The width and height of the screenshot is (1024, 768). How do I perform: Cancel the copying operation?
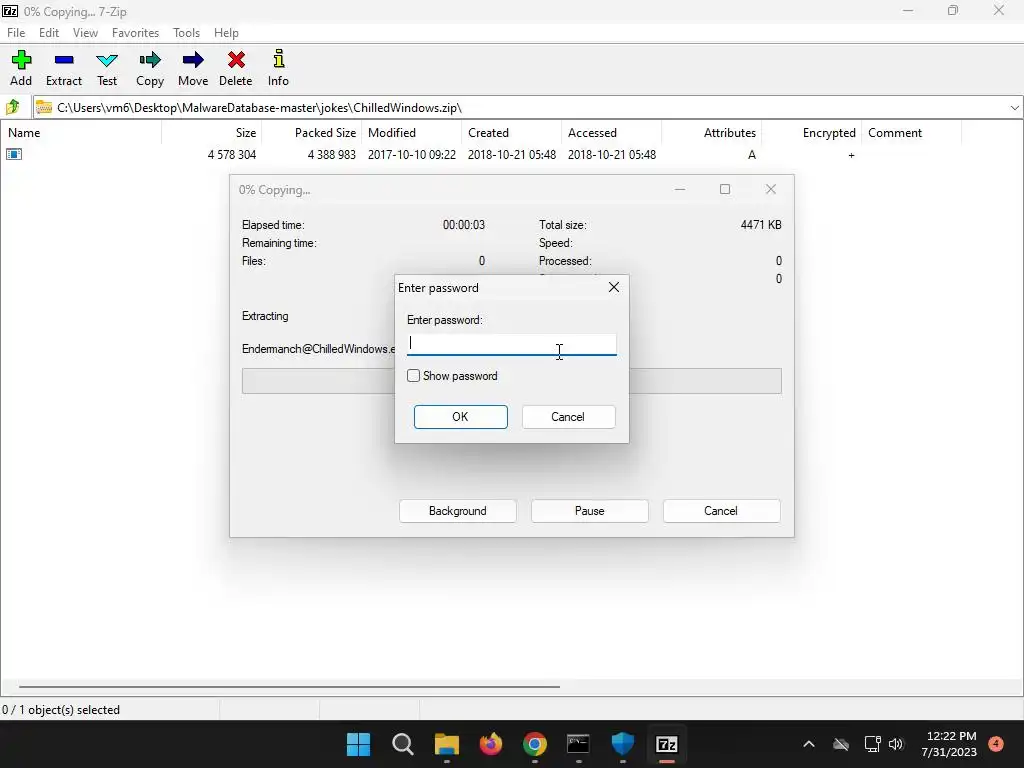coord(721,511)
